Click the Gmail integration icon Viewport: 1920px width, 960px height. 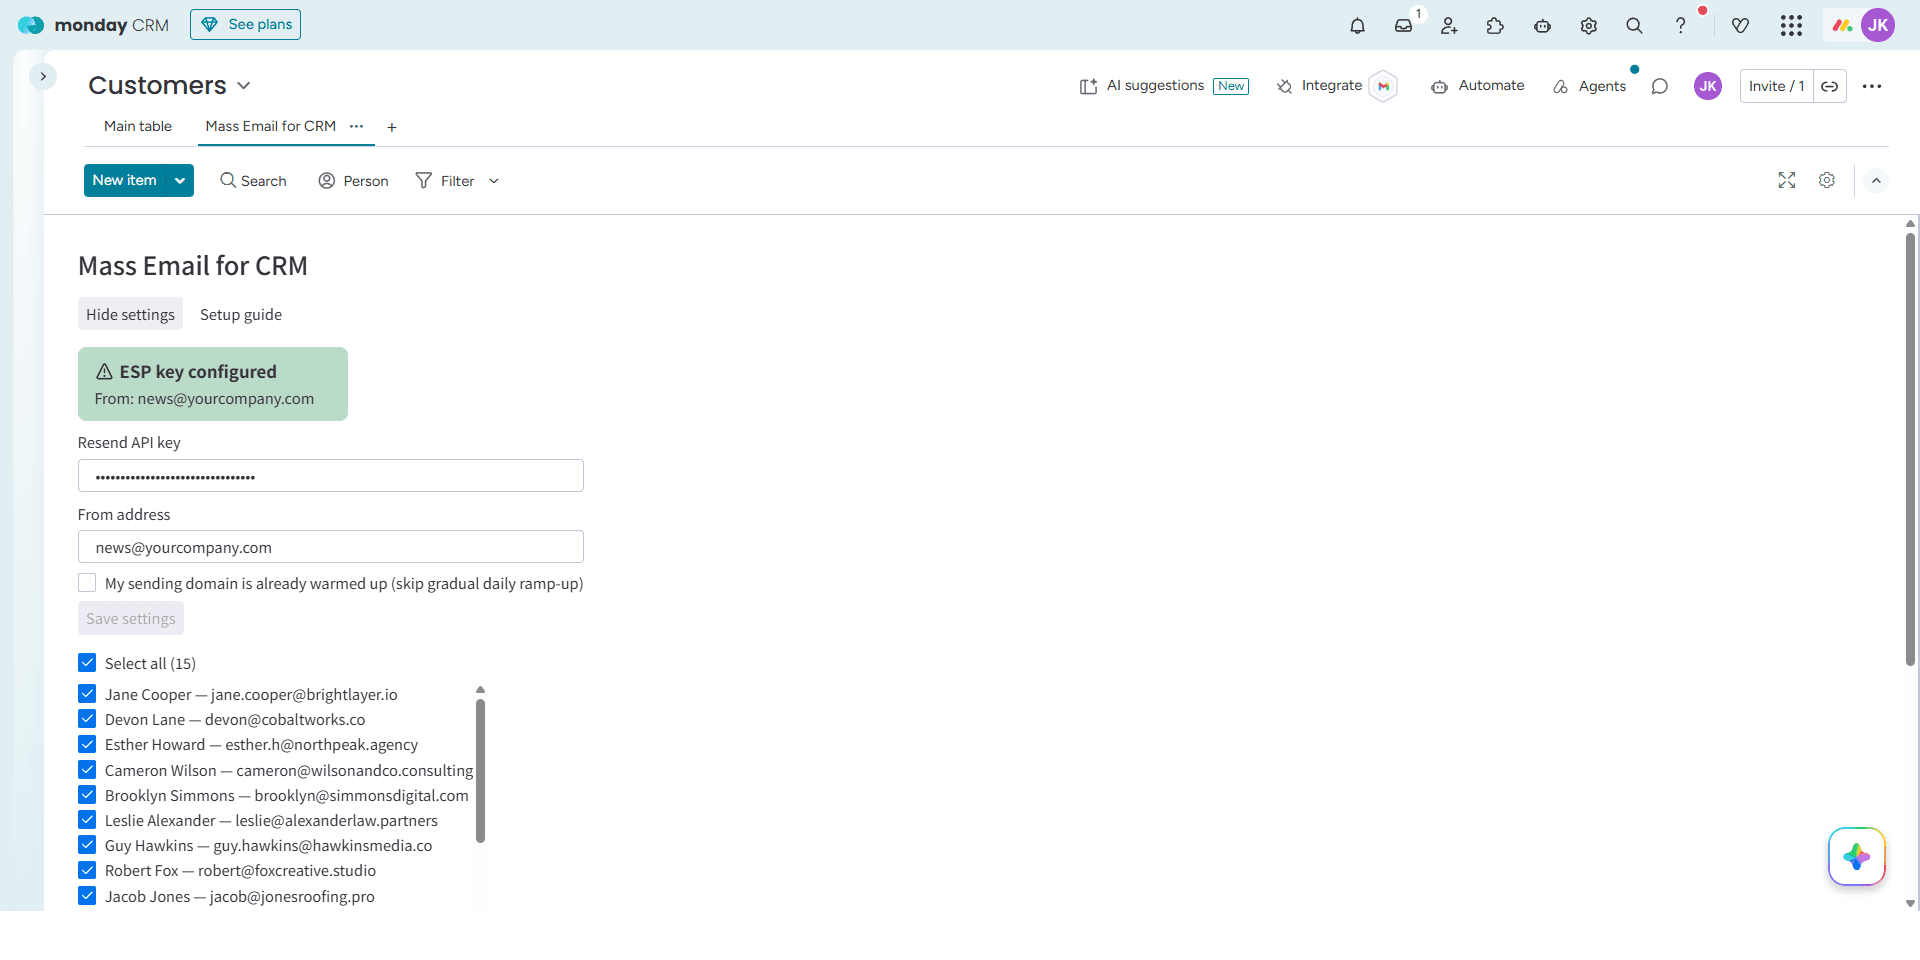1383,86
